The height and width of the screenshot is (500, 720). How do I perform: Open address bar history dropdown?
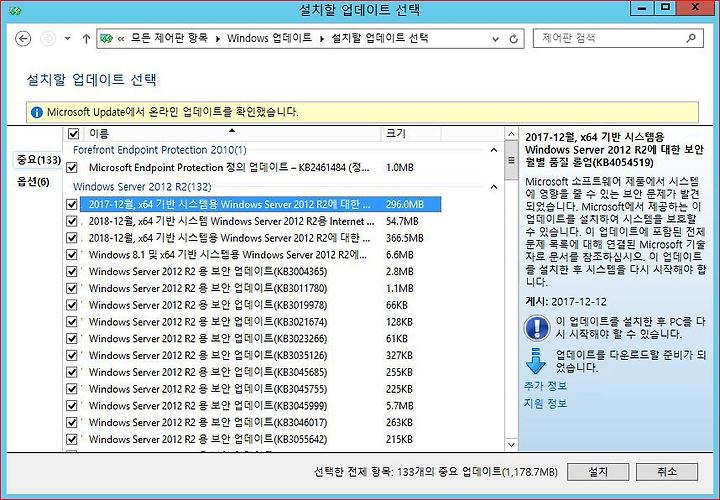click(x=495, y=39)
